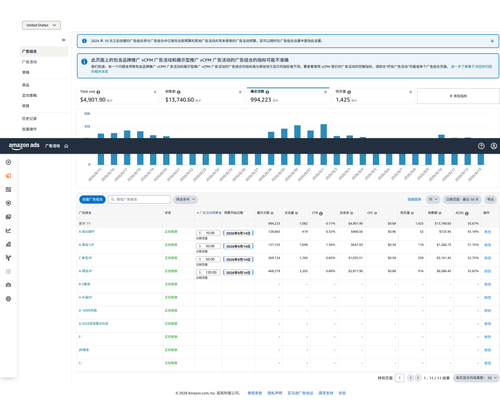The height and width of the screenshot is (401, 500).
Task: Open the image stack creative icon
Action: (x=9, y=217)
